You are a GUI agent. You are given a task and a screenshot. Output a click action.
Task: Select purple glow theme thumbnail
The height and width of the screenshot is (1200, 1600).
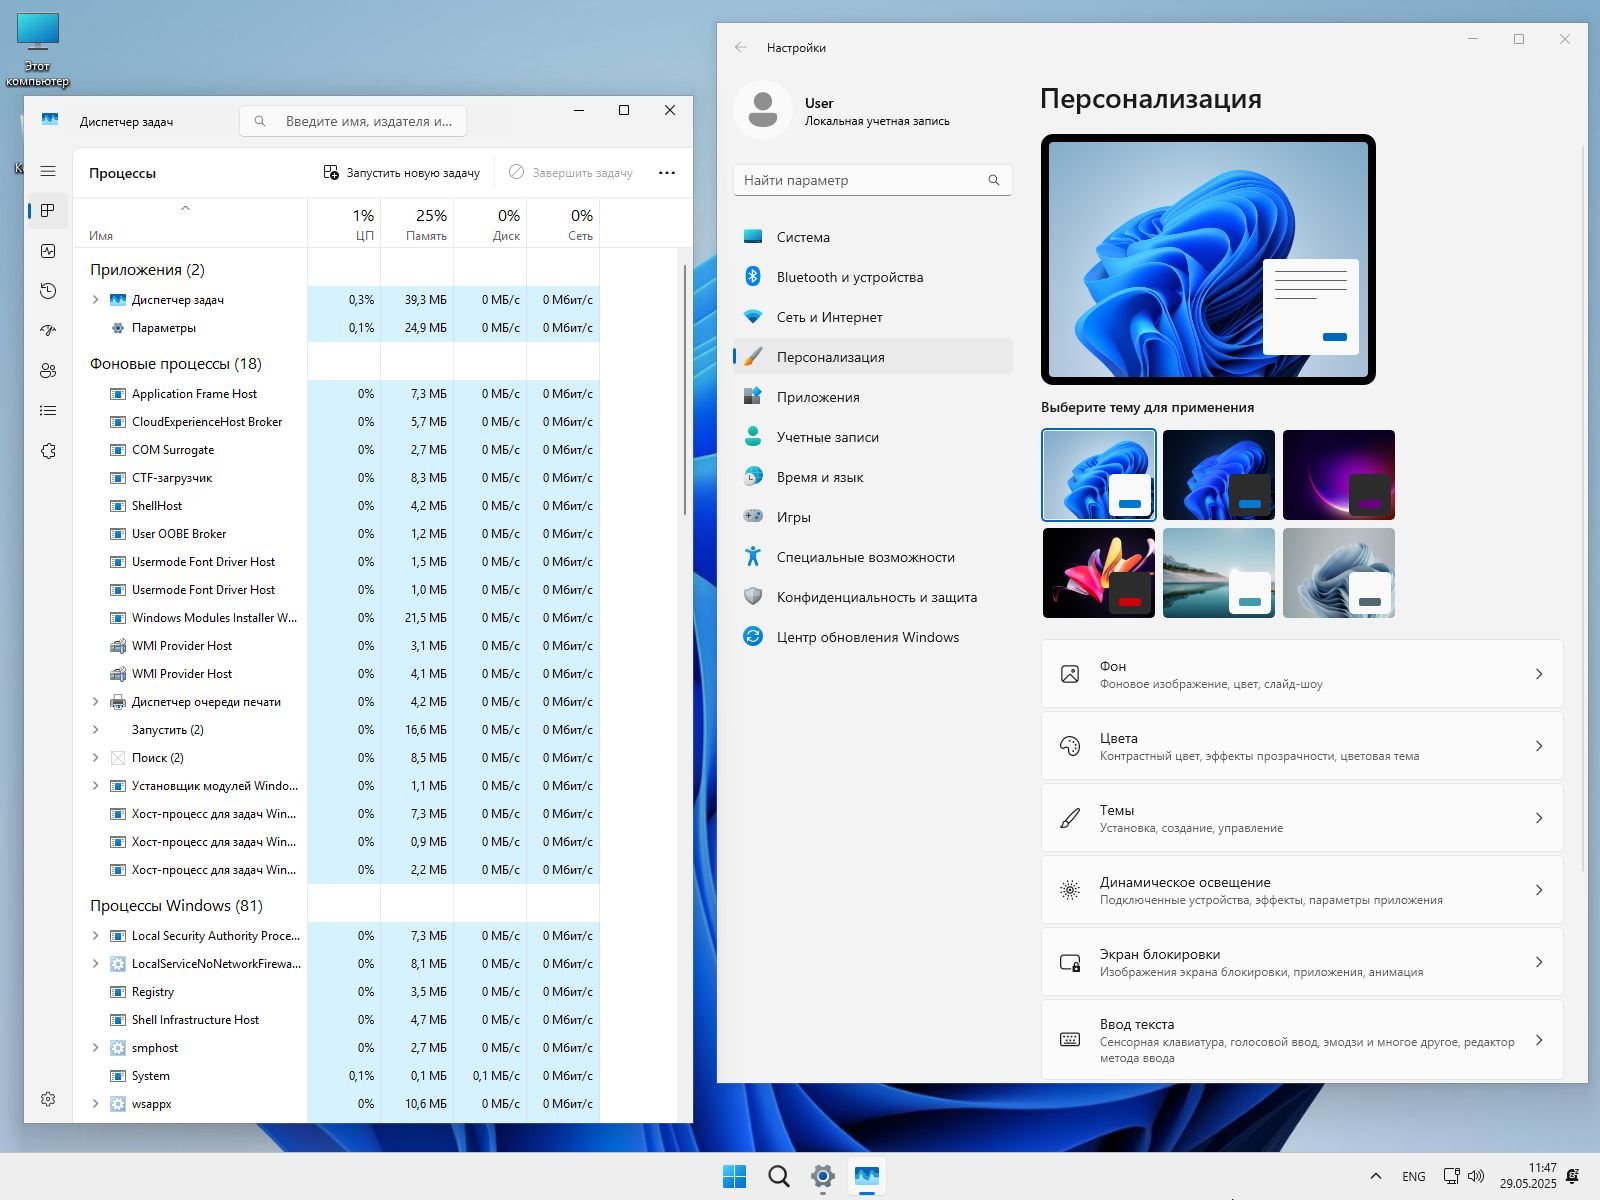(x=1339, y=475)
